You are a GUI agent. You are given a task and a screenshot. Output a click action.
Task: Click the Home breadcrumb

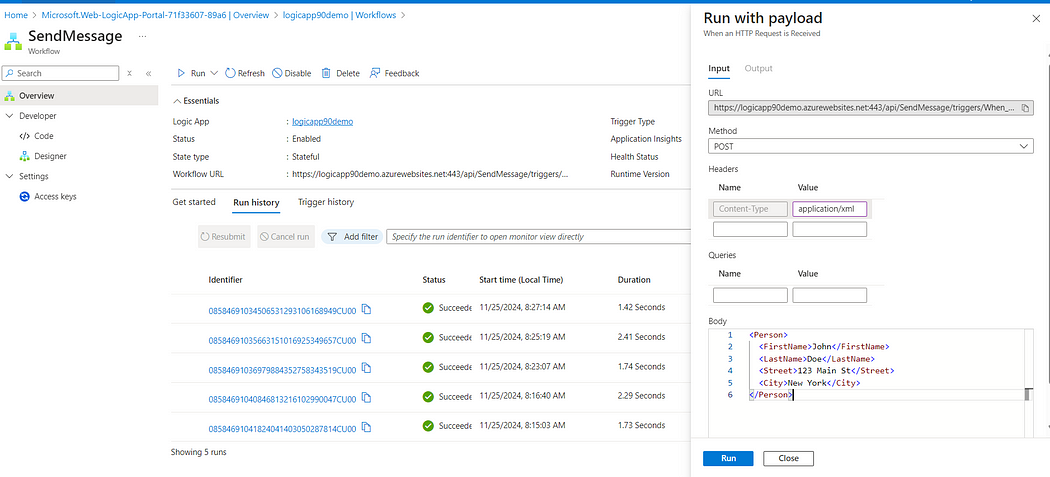point(15,15)
